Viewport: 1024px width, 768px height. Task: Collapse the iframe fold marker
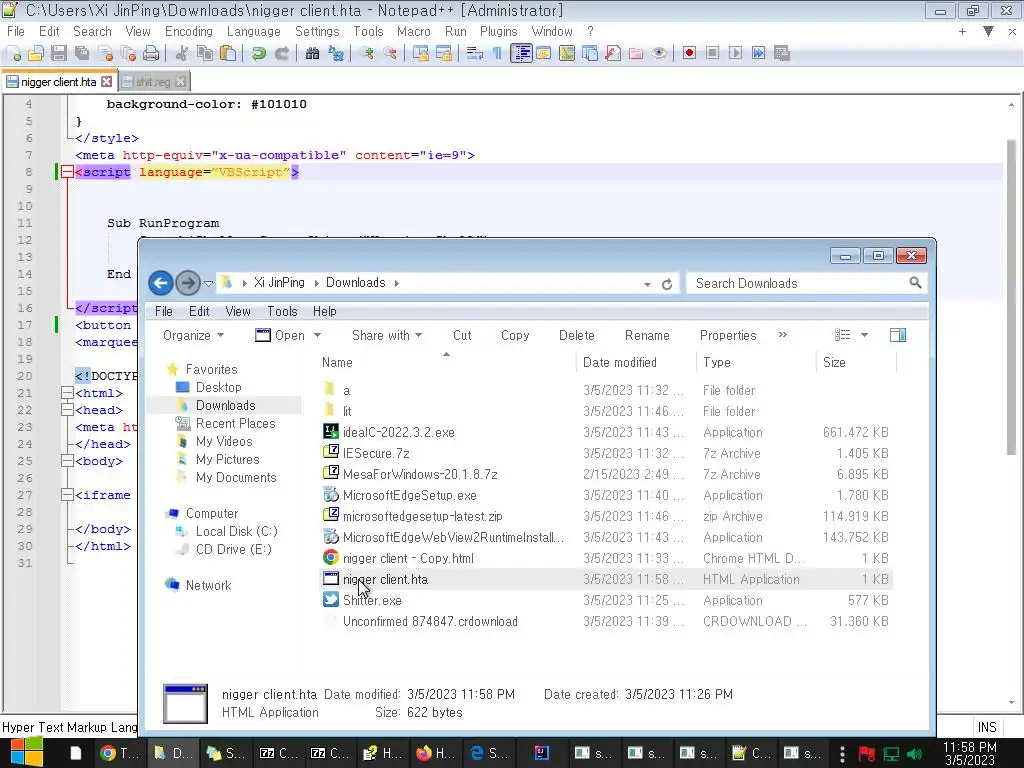67,495
